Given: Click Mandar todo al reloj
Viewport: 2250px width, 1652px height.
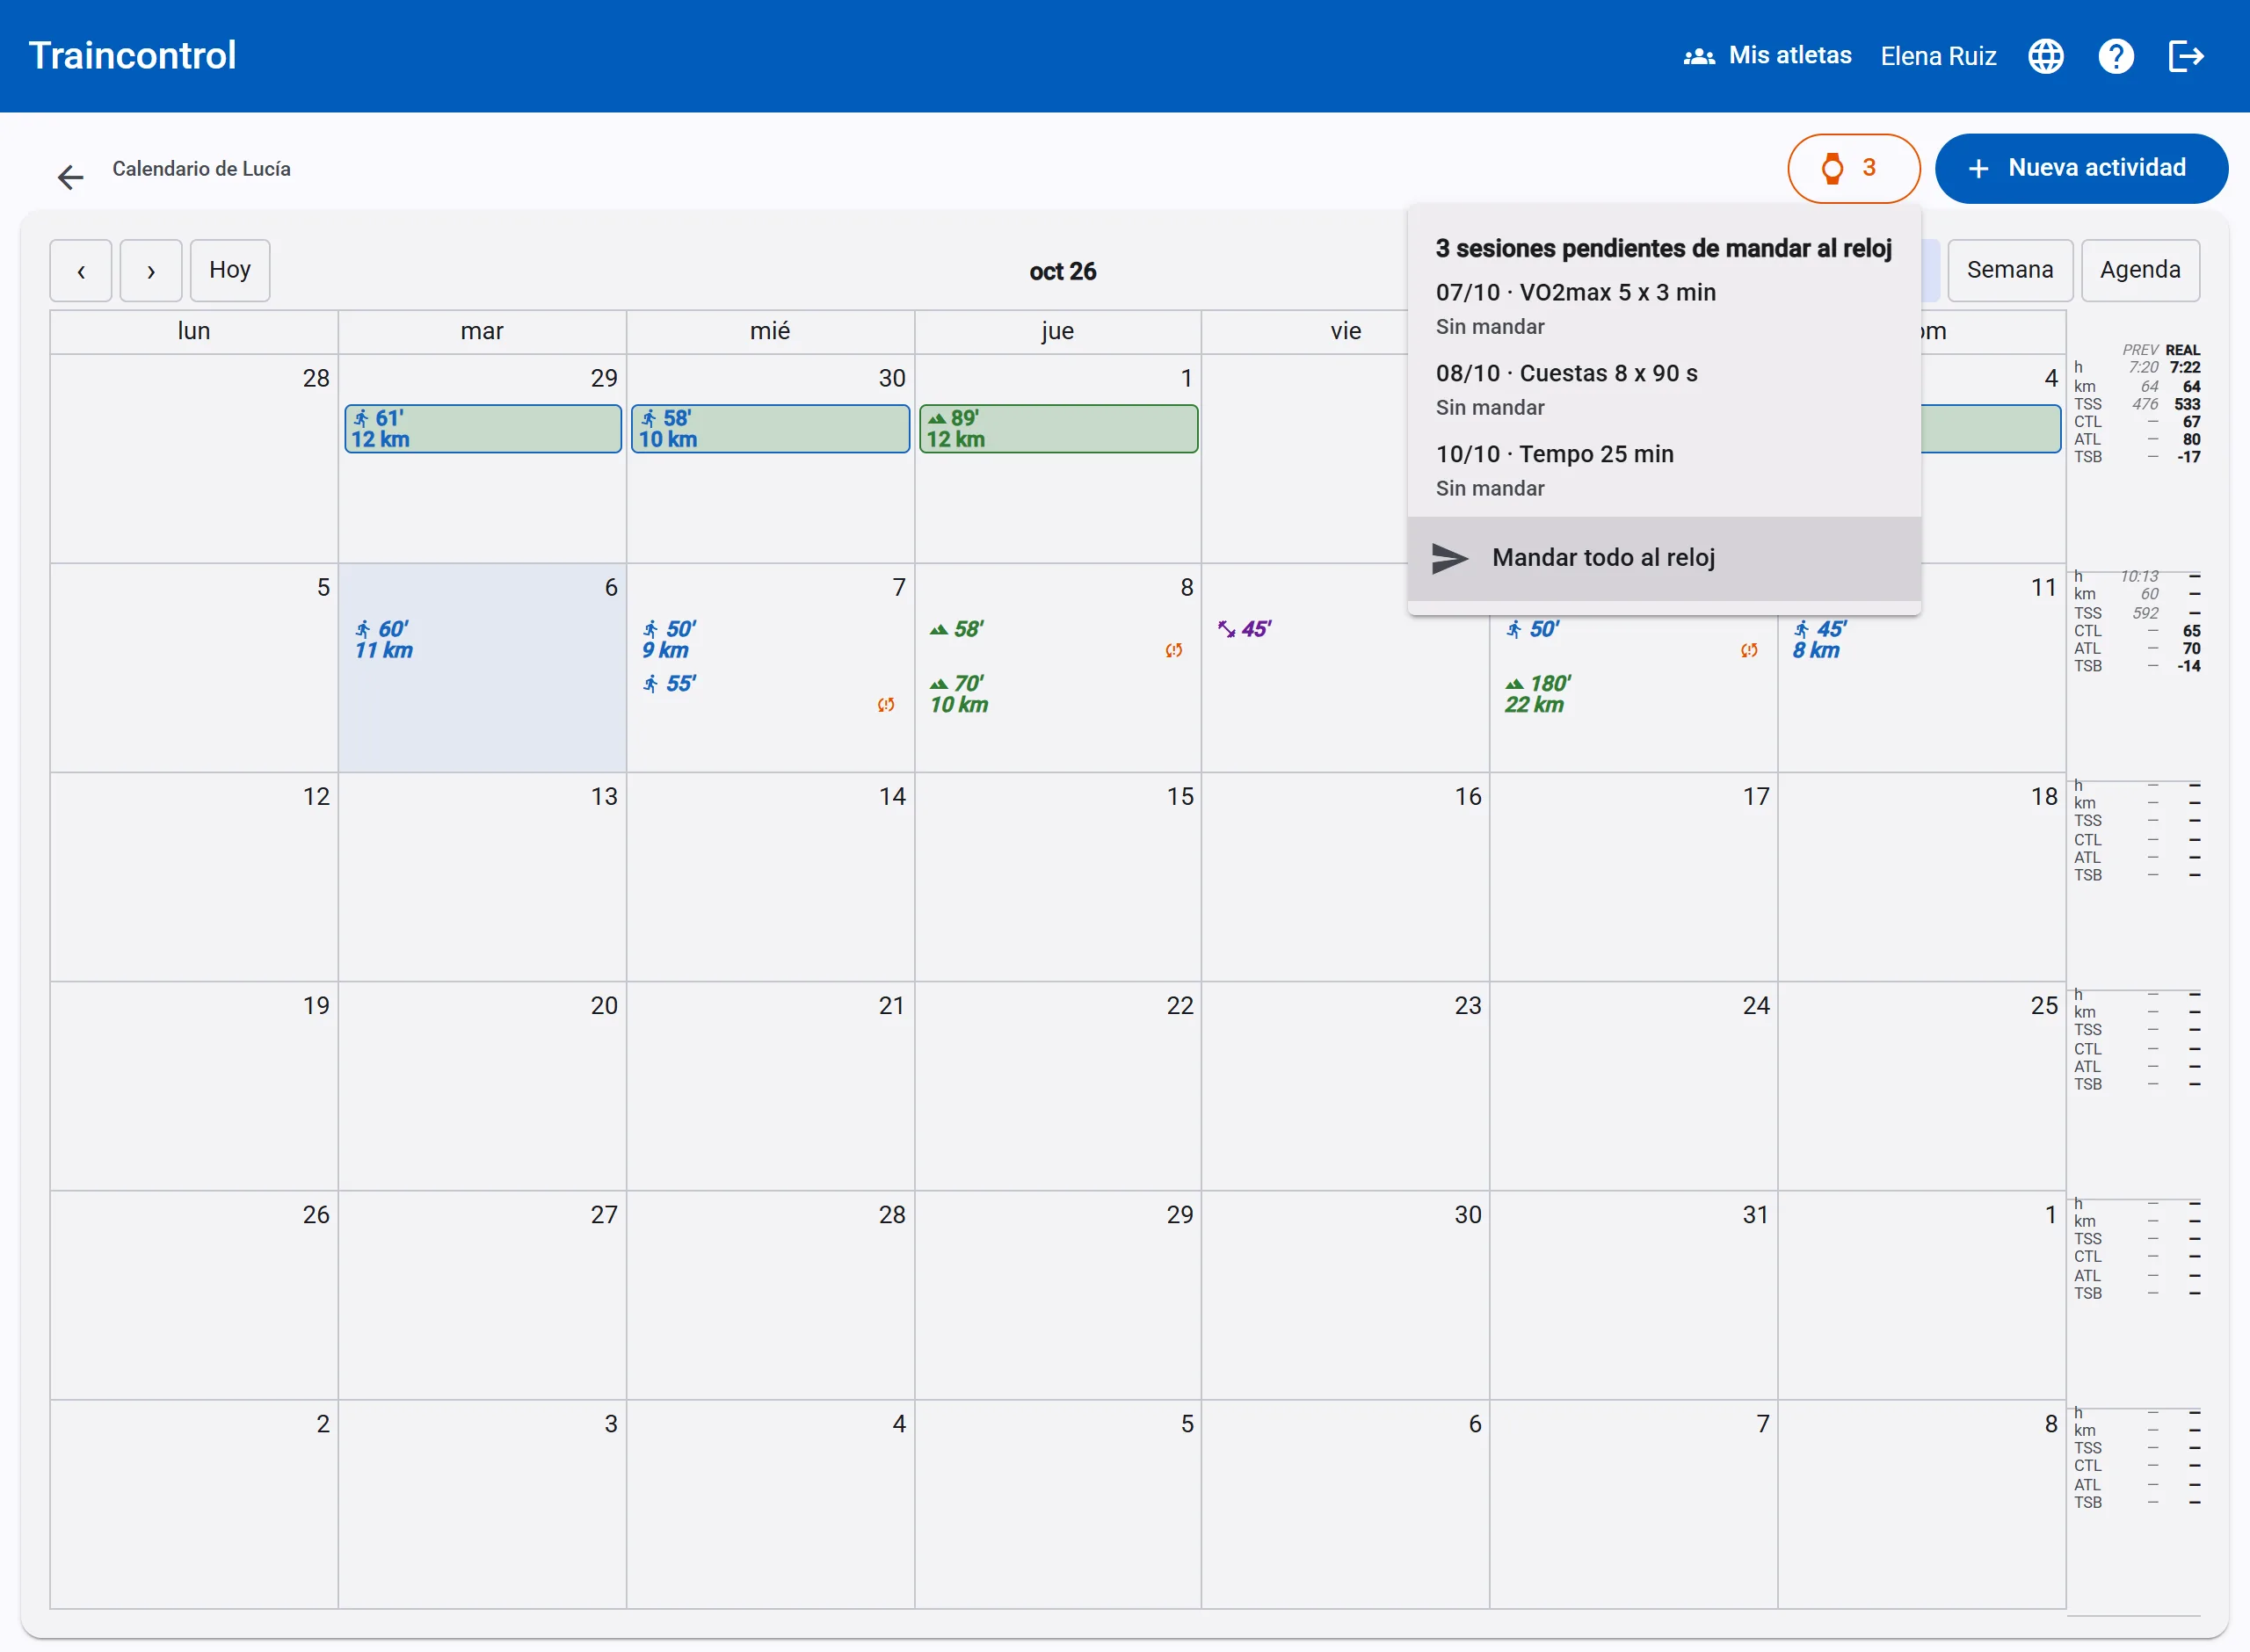Looking at the screenshot, I should (x=1664, y=558).
